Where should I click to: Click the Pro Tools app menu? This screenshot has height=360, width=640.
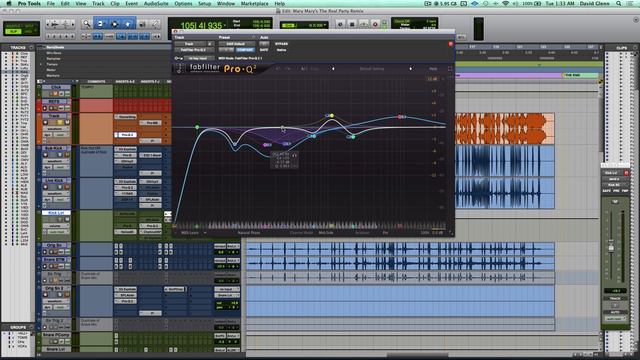[x=29, y=3]
